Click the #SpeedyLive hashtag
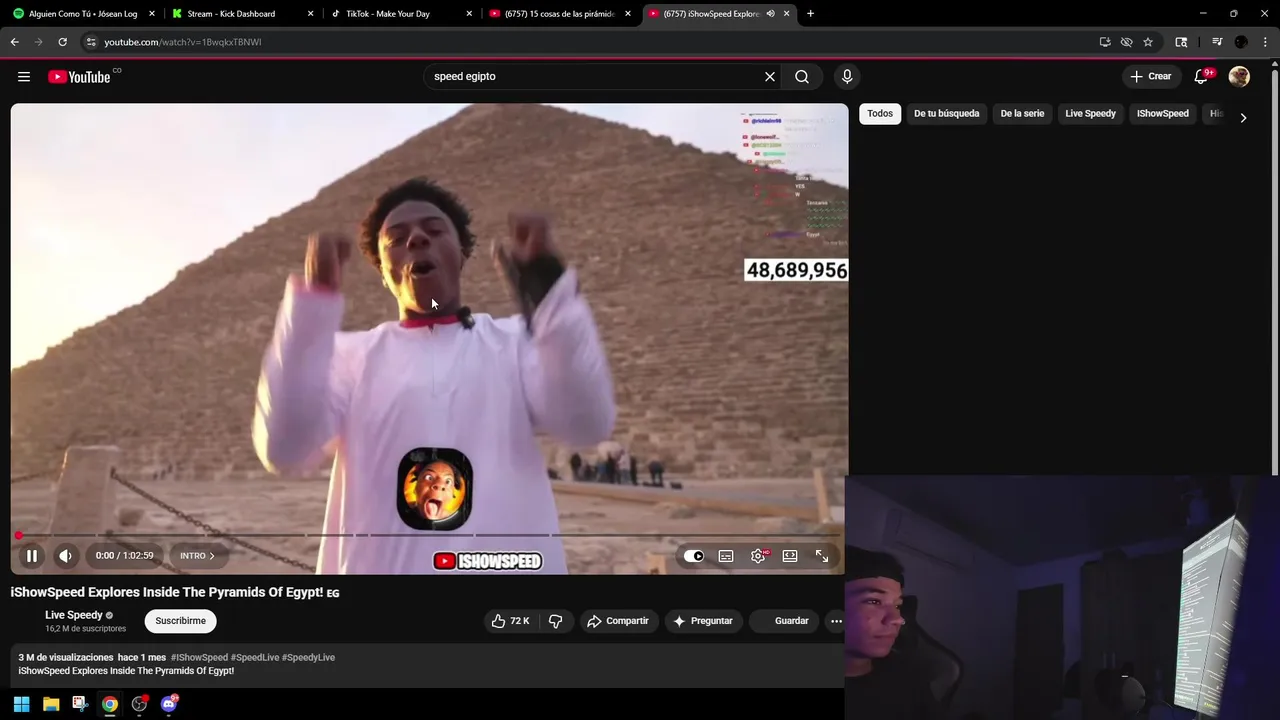1280x720 pixels. point(308,658)
